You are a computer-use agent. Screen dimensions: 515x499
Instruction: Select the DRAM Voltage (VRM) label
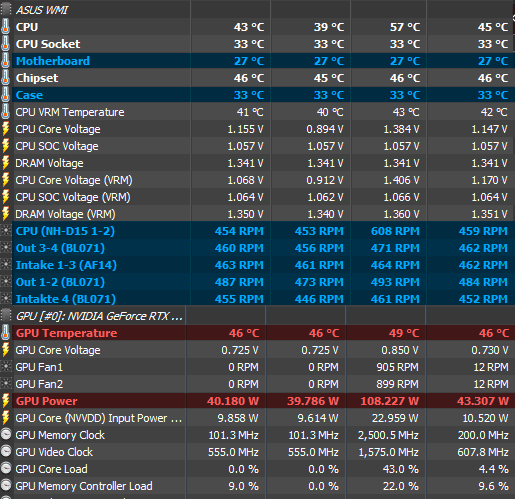click(66, 214)
